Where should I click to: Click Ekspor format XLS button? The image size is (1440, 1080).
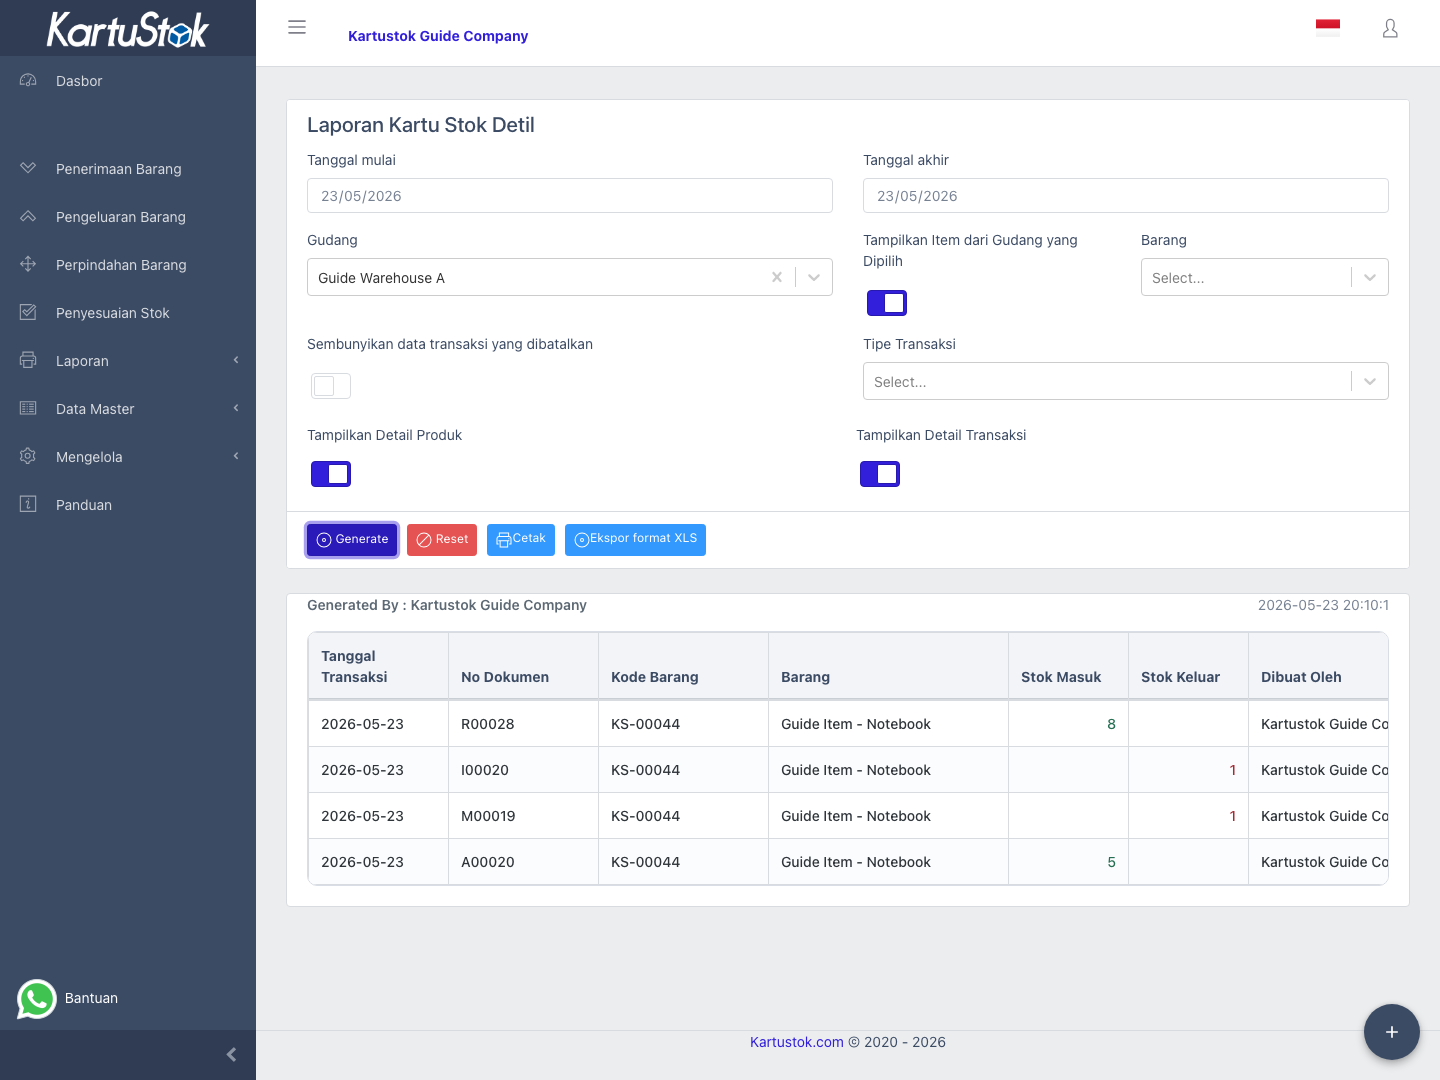(635, 540)
